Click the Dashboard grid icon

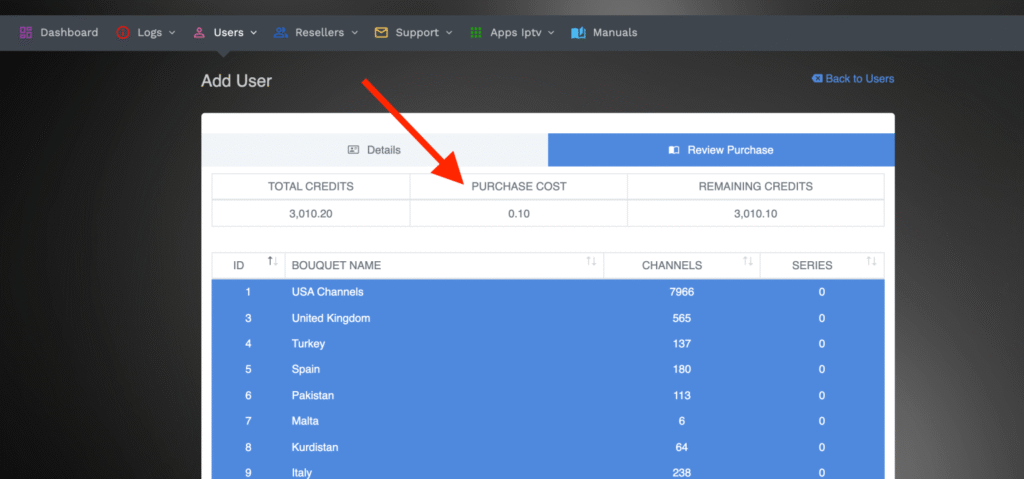[x=26, y=33]
